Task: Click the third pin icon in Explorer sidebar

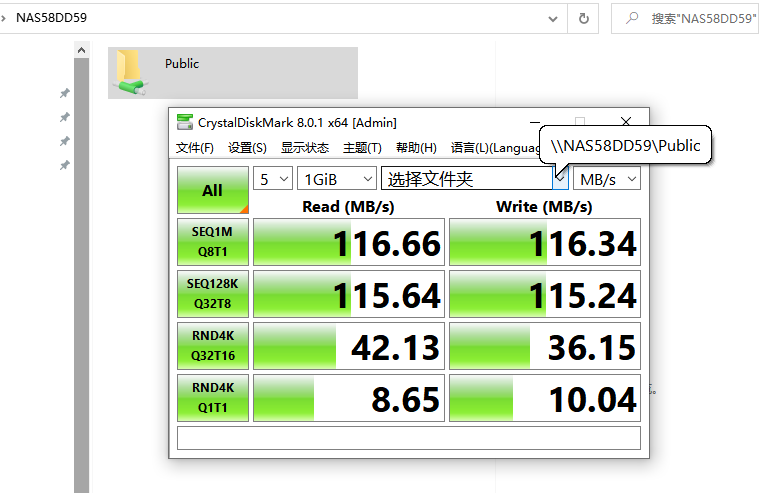Action: tap(64, 141)
